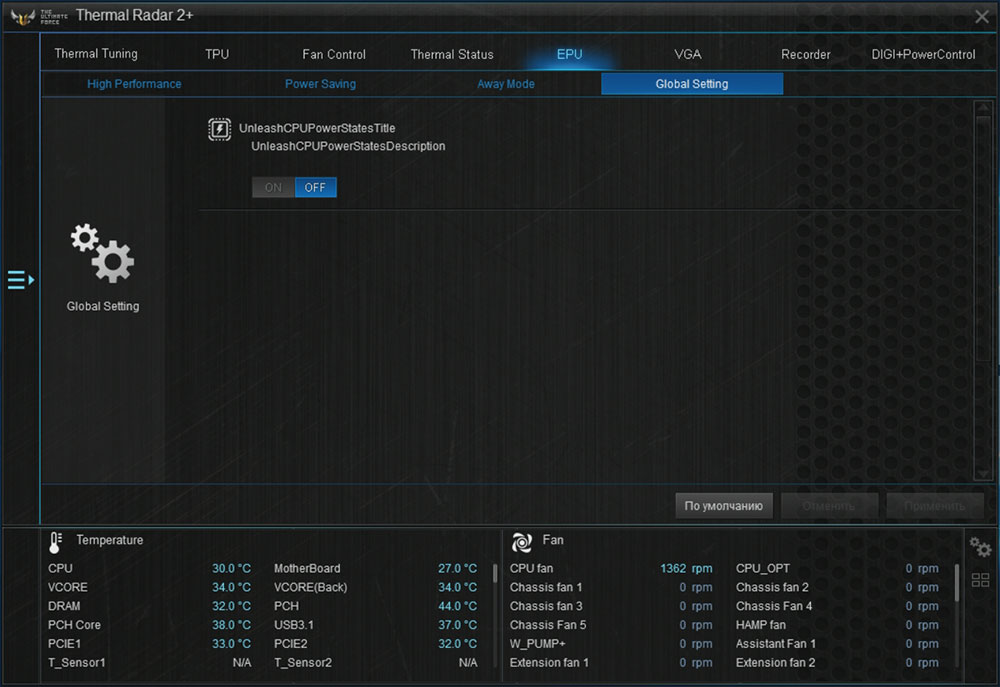Select the Away Mode sub-tab
Screen dimensions: 1000x687
coord(506,84)
